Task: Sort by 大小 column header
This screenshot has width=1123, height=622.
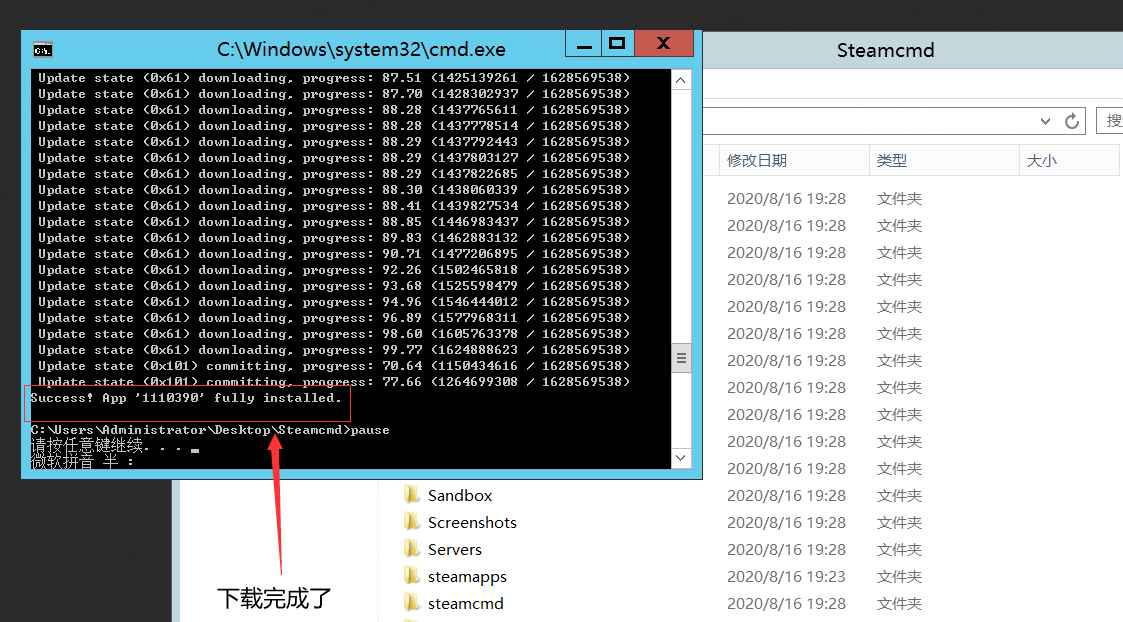Action: click(x=1069, y=161)
